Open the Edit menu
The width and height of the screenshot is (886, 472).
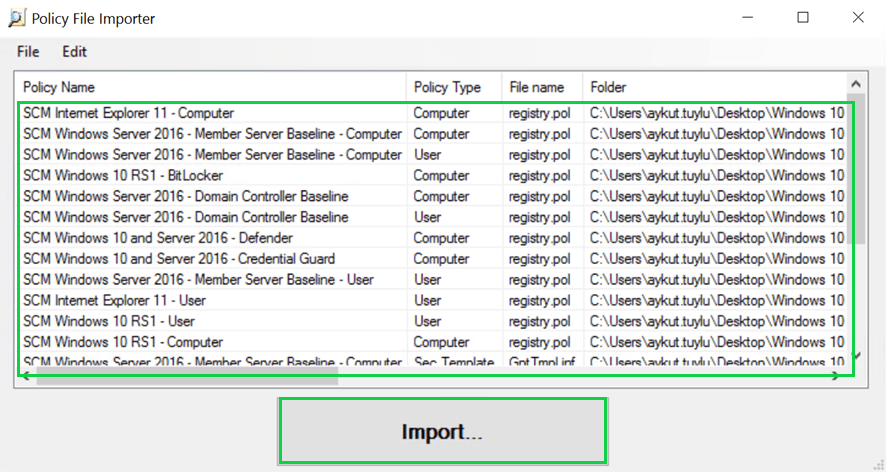click(x=74, y=52)
